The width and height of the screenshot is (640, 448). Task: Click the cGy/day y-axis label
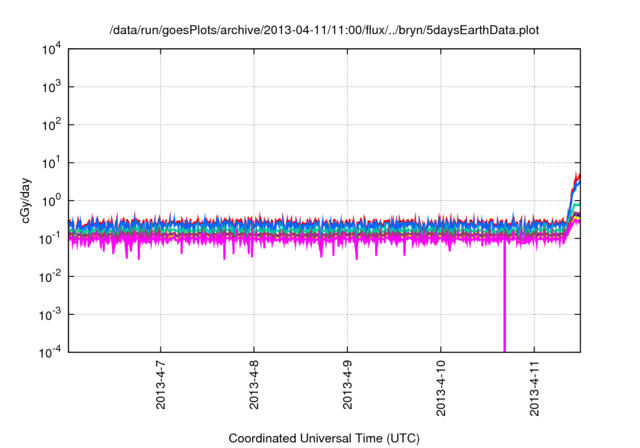tap(26, 200)
